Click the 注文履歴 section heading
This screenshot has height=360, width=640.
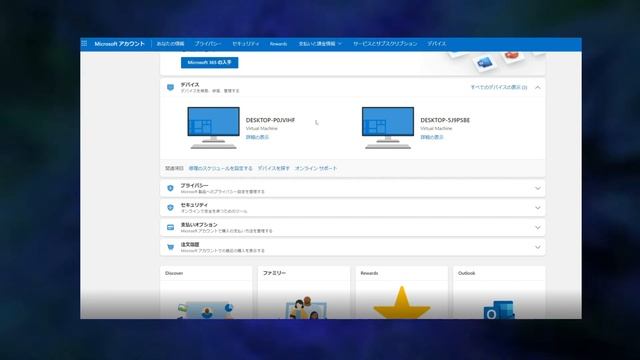pyautogui.click(x=190, y=244)
